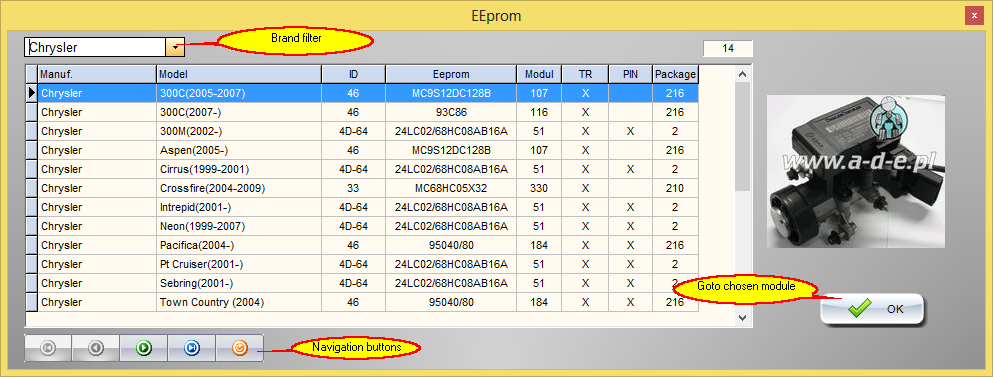This screenshot has width=993, height=377.
Task: Click the record count field showing 14
Action: pos(728,48)
